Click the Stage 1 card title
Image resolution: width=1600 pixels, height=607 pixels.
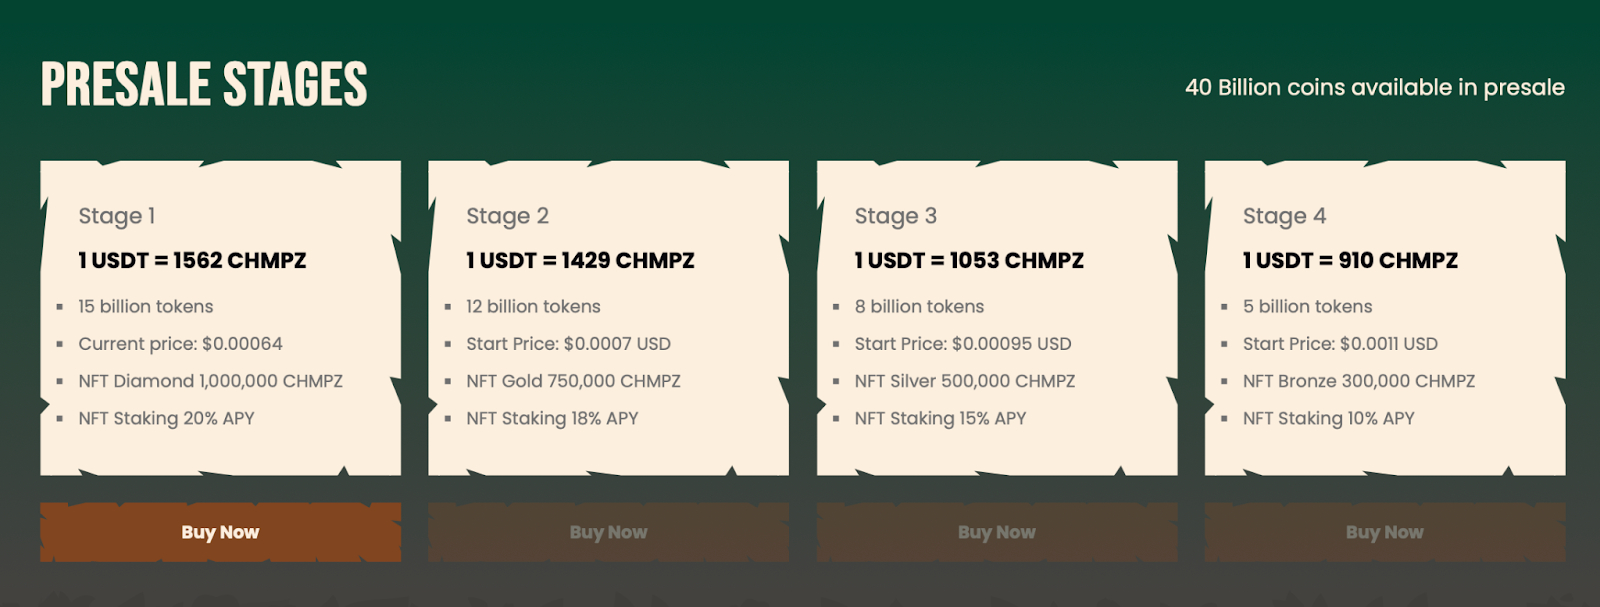(117, 216)
